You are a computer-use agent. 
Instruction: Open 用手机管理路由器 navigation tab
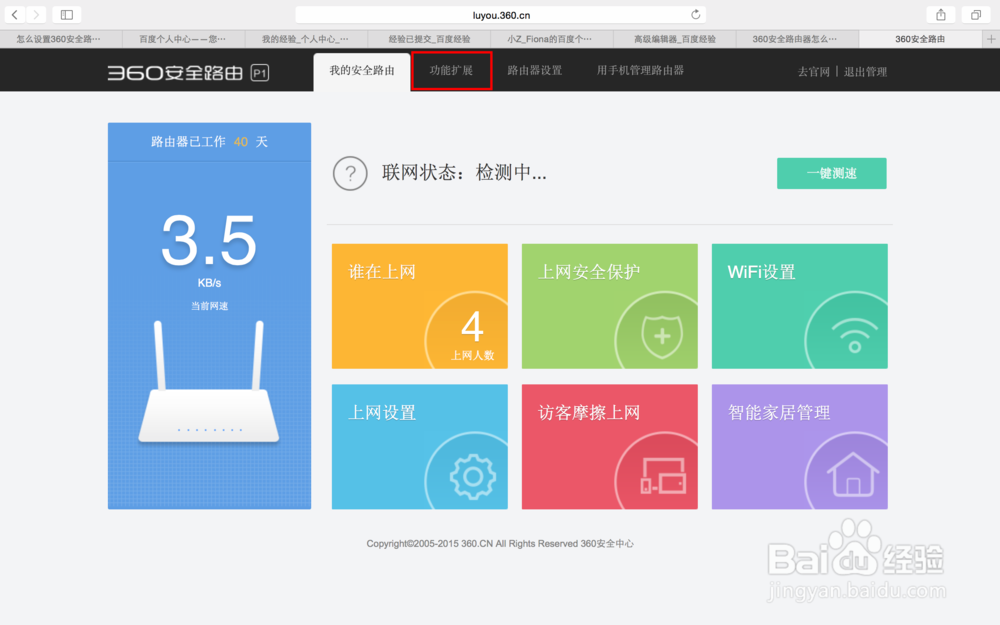click(x=640, y=70)
